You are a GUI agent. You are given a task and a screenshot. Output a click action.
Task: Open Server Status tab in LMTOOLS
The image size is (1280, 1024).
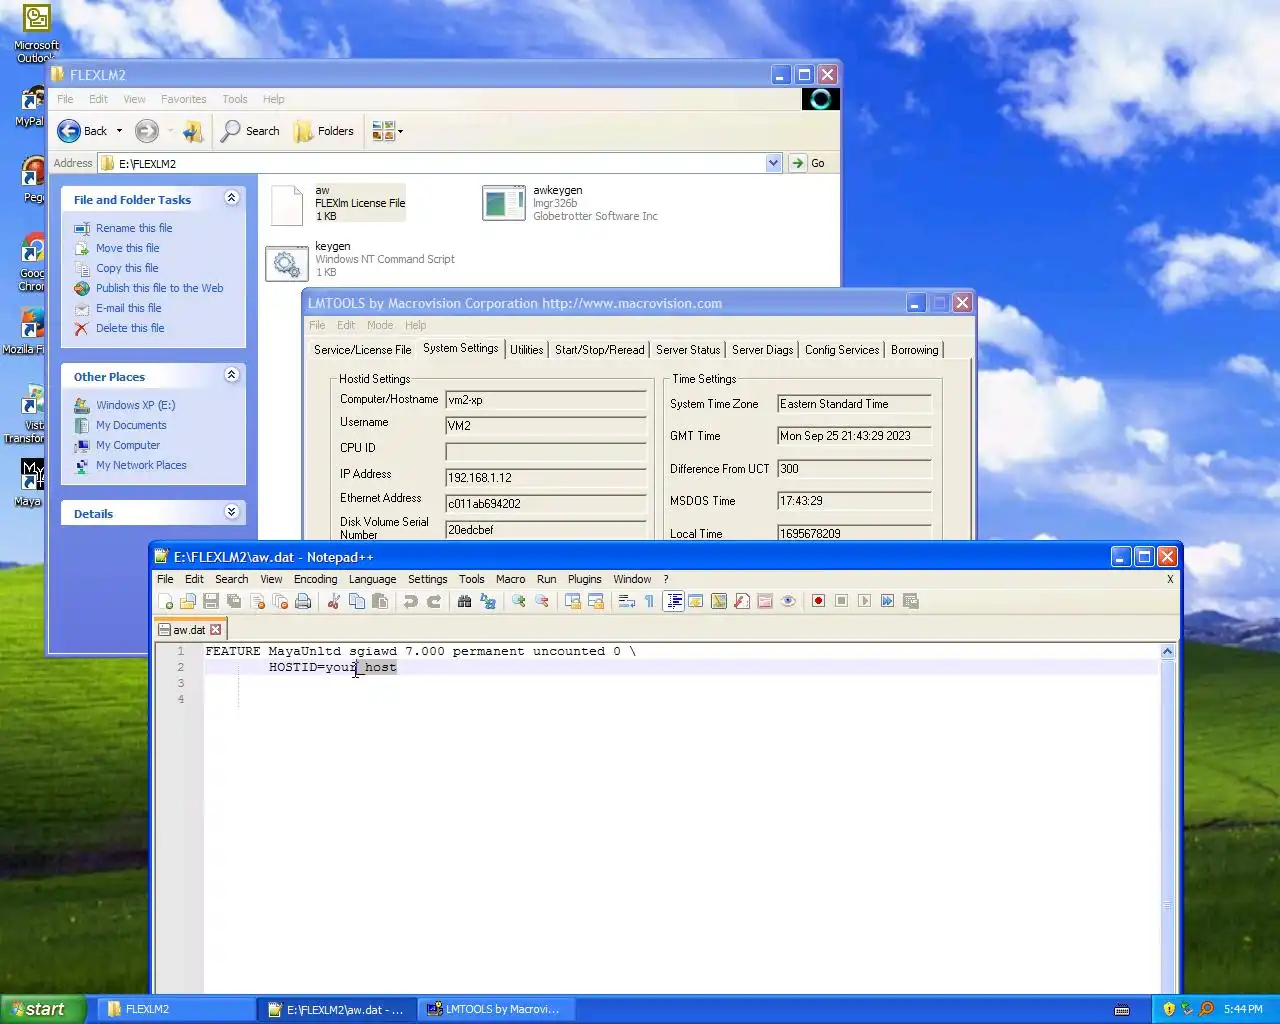point(688,350)
